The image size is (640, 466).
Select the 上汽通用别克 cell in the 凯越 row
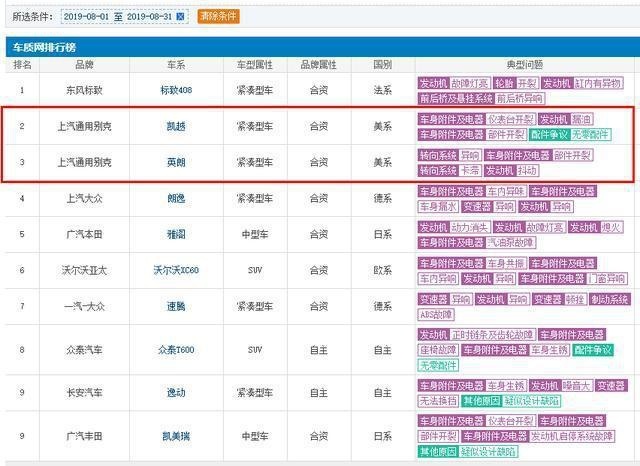coord(84,126)
